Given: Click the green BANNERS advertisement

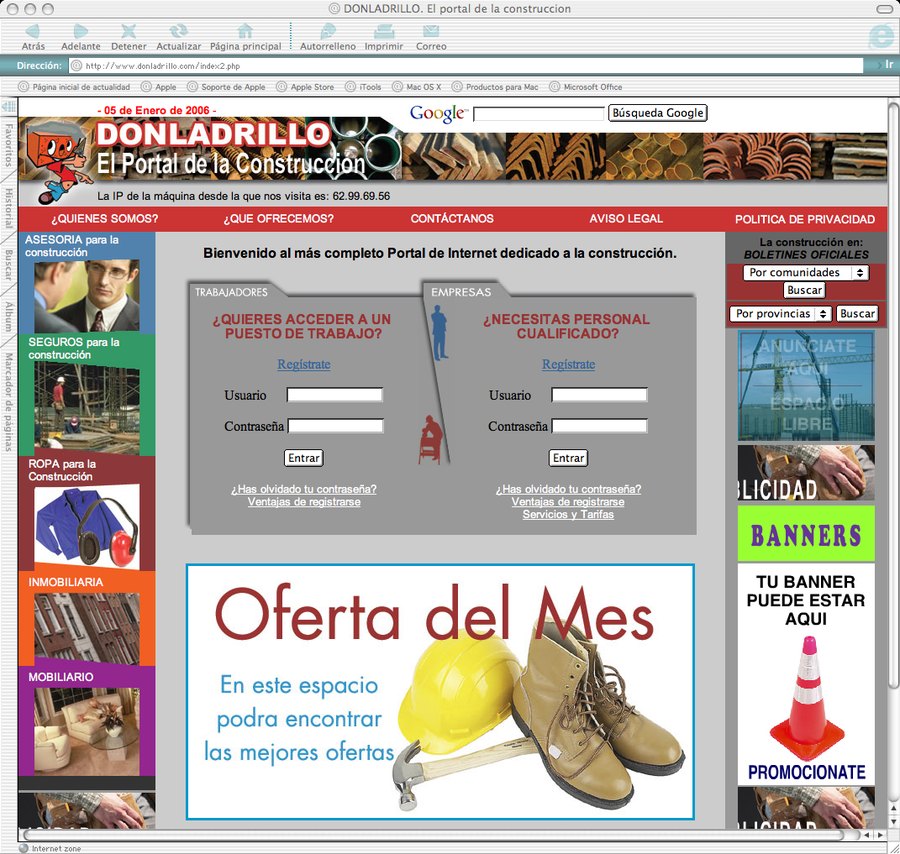Looking at the screenshot, I should coord(806,534).
